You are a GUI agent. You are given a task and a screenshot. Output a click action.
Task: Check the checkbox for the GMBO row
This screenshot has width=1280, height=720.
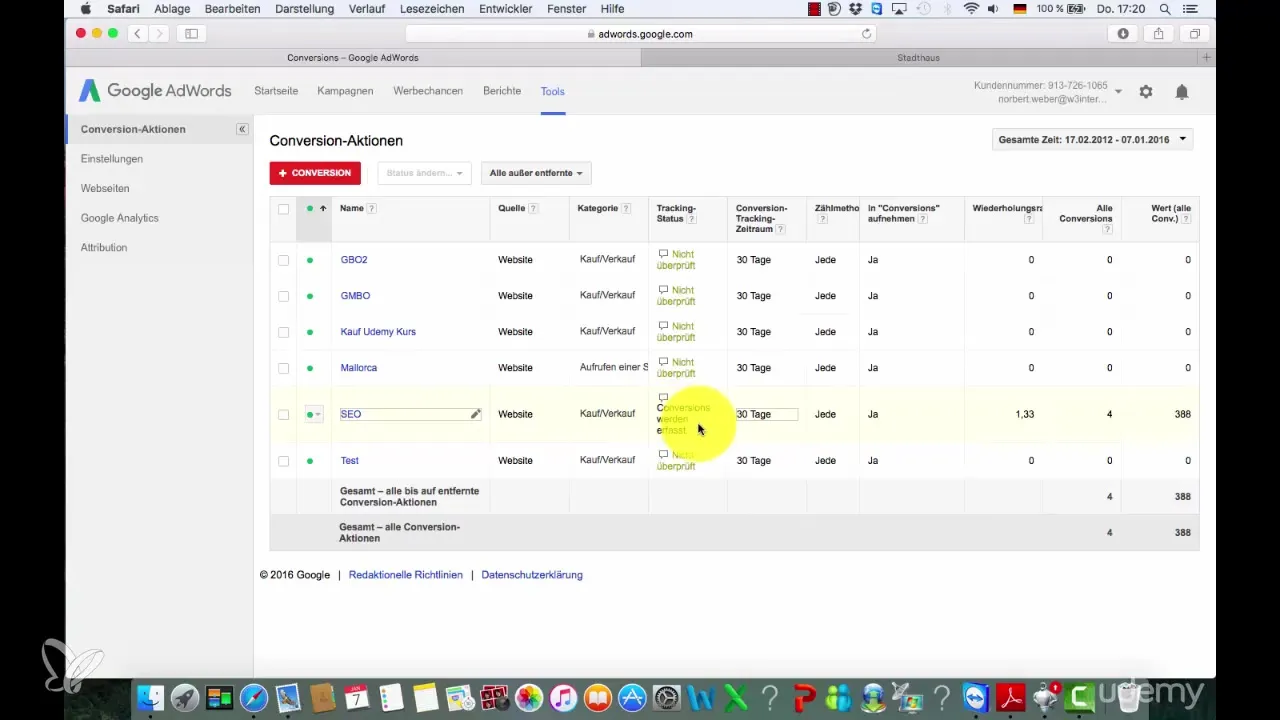tap(283, 296)
